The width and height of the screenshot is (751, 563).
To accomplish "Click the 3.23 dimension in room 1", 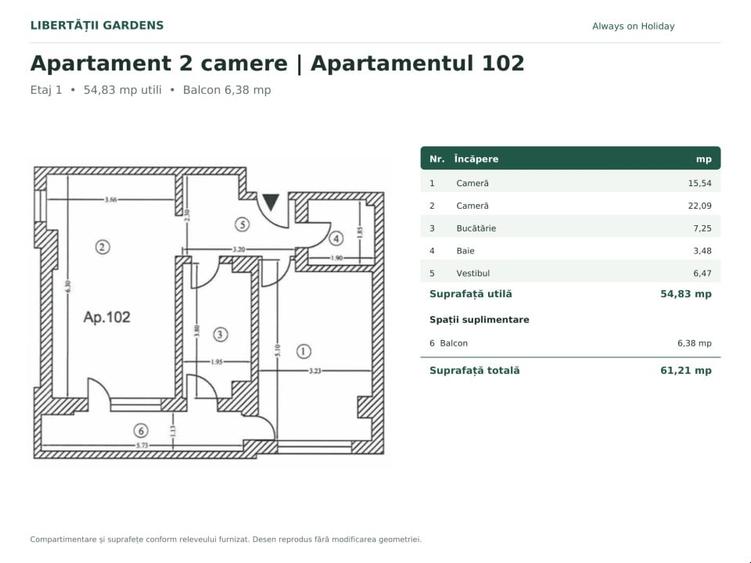I will click(315, 370).
